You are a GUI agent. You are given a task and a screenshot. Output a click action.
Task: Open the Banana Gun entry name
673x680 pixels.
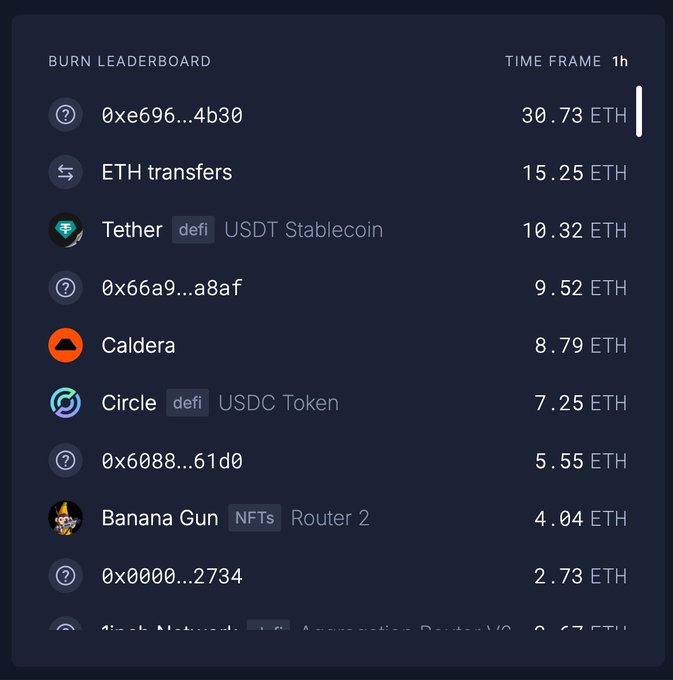(x=160, y=518)
